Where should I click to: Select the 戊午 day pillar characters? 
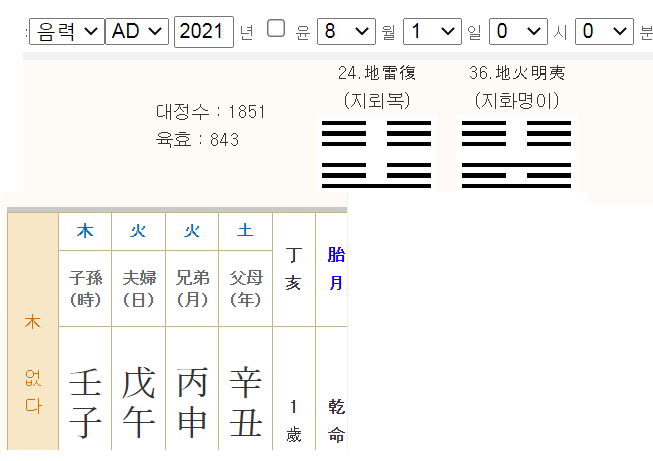pyautogui.click(x=138, y=403)
